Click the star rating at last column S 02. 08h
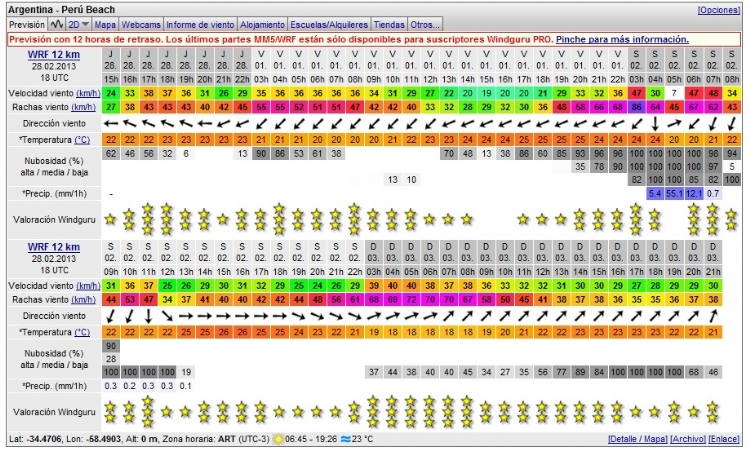The image size is (750, 451). click(x=731, y=220)
